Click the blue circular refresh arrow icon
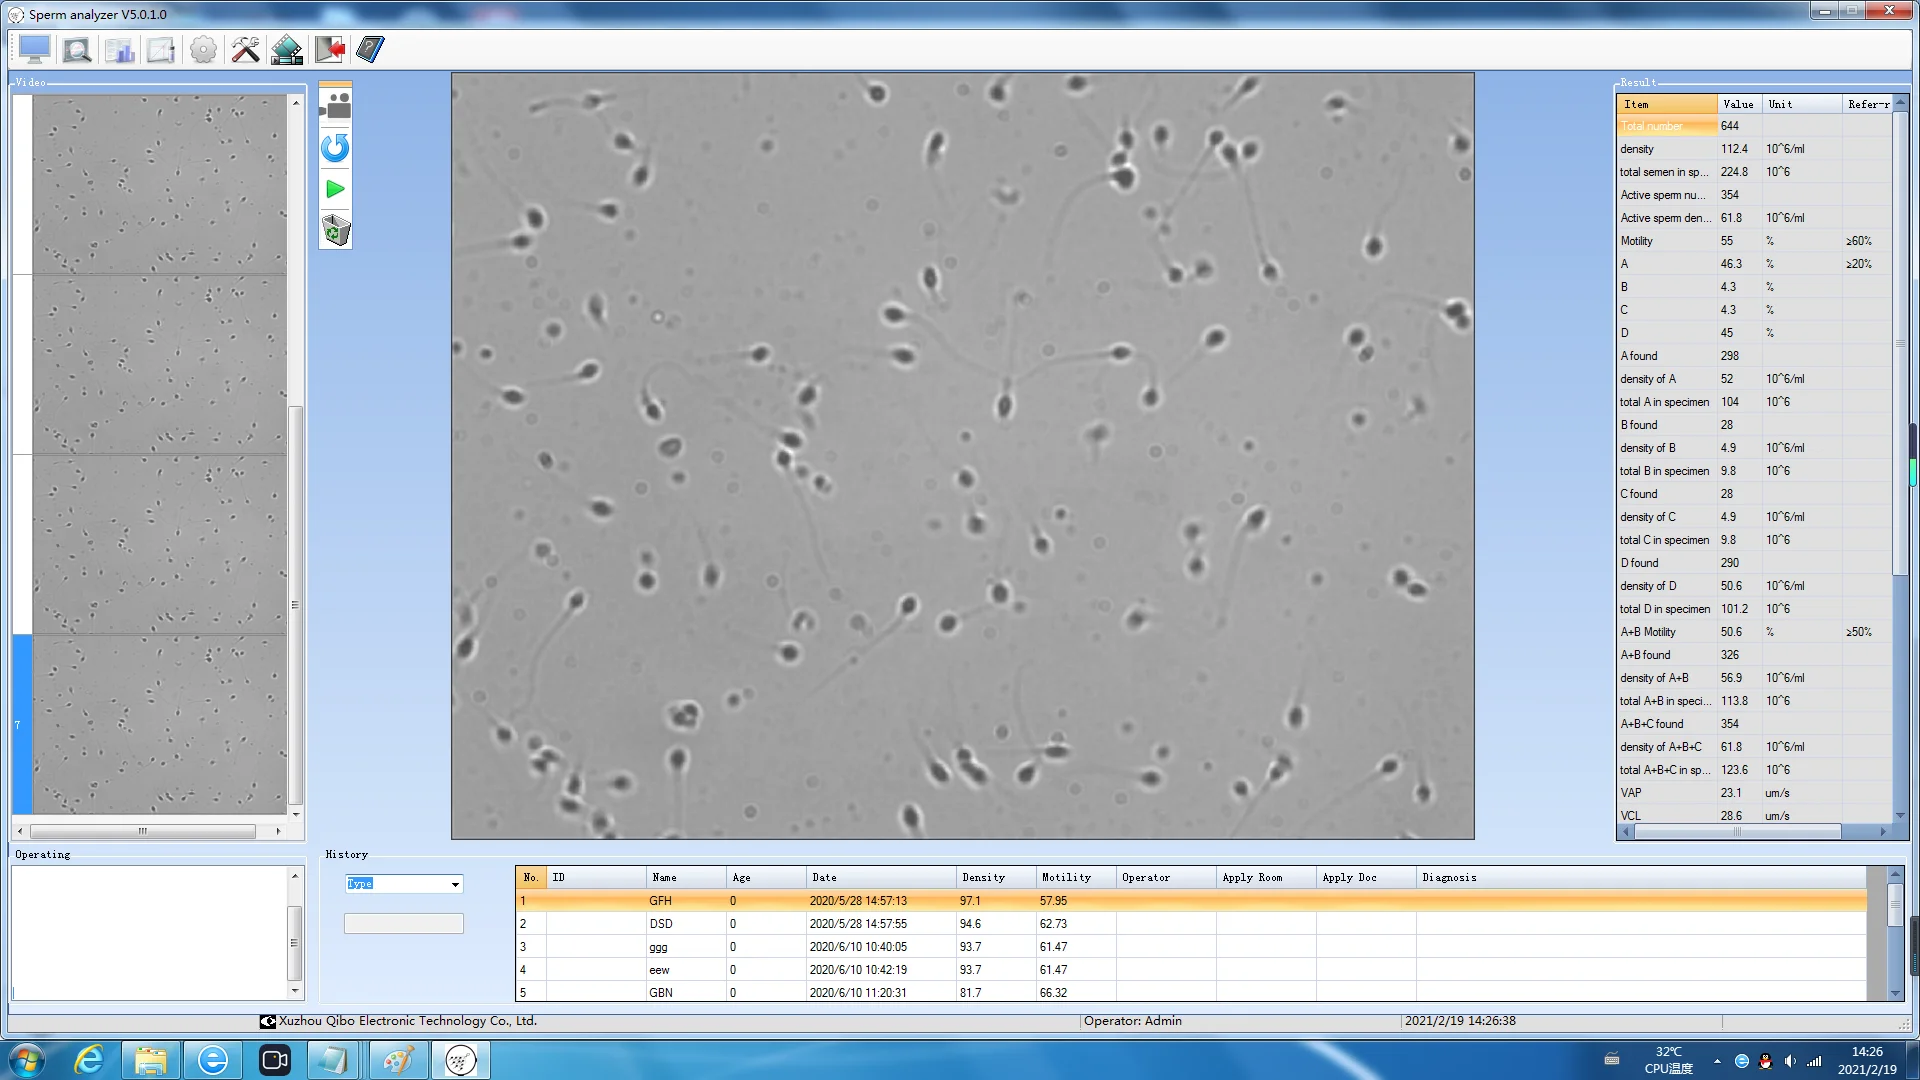 point(335,148)
